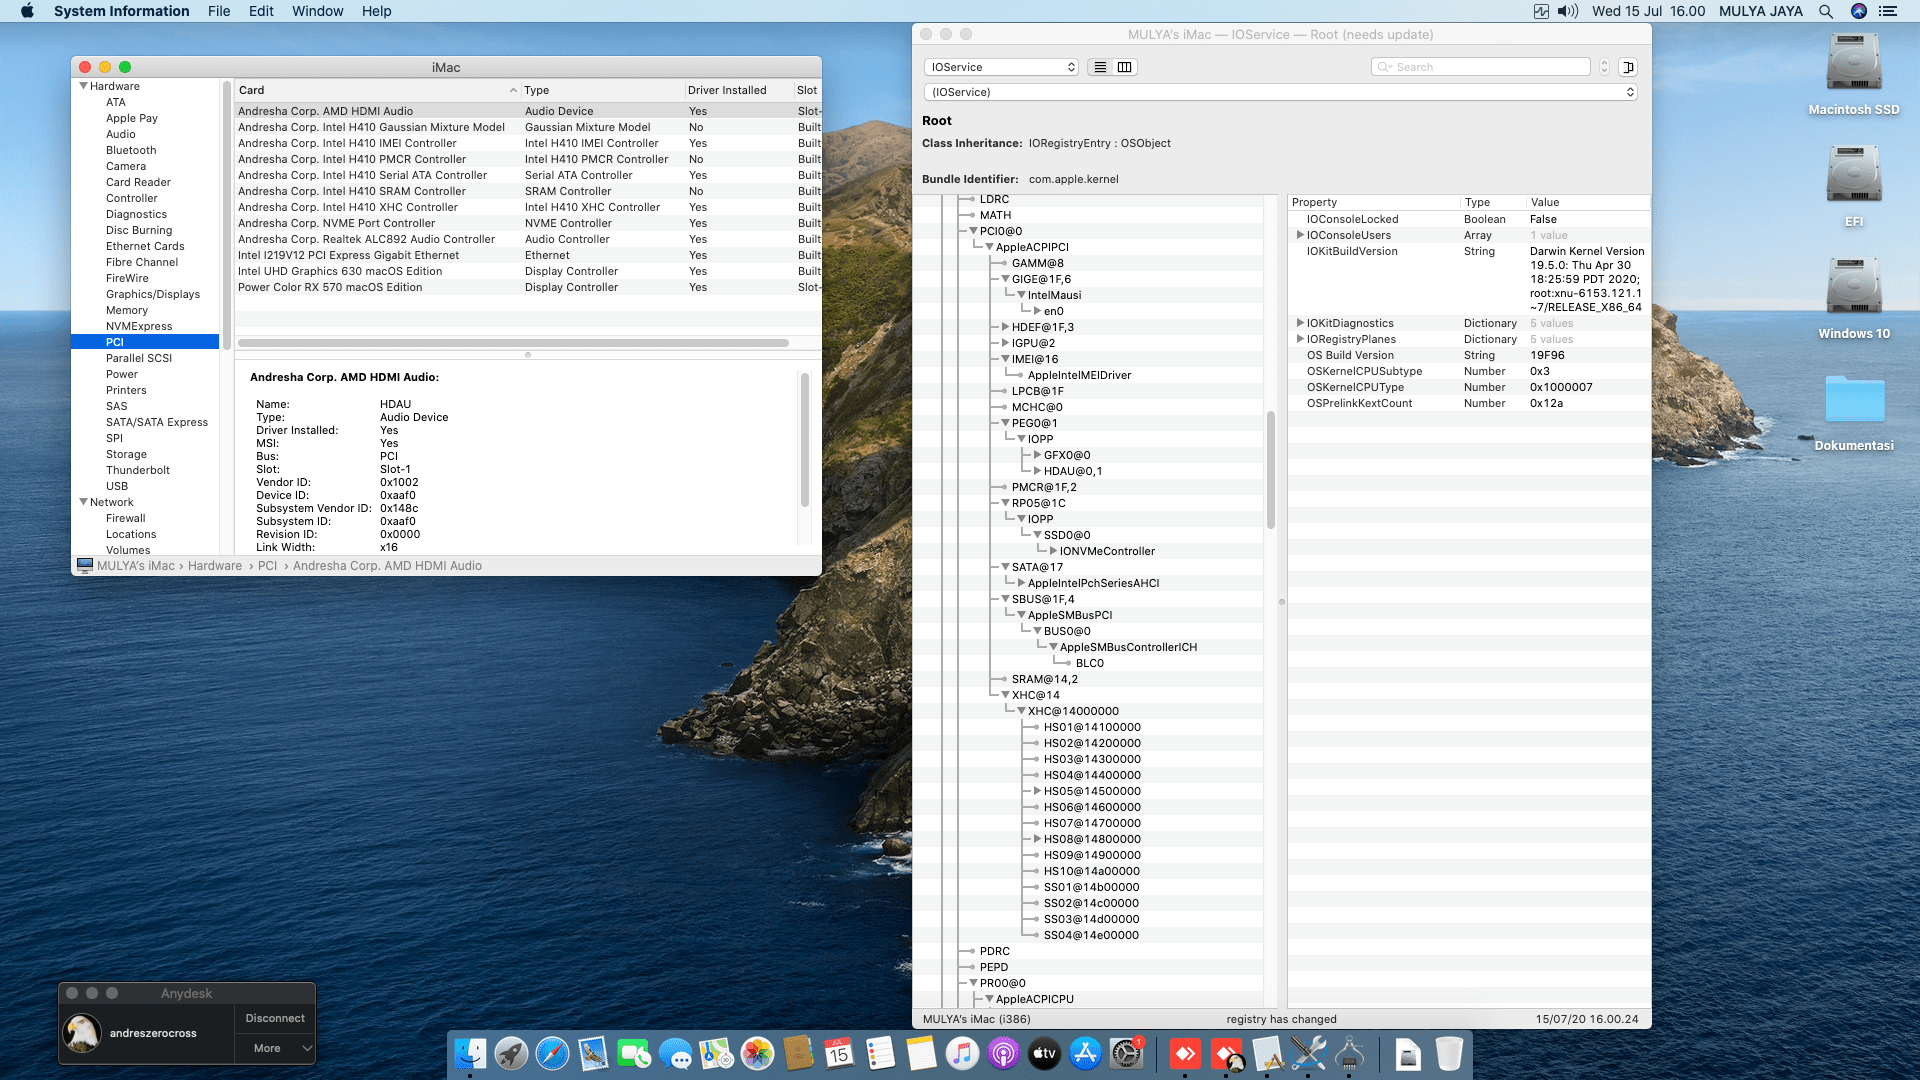1920x1080 pixels.
Task: Expand the HDEF@1F,3 tree node
Action: click(1005, 327)
